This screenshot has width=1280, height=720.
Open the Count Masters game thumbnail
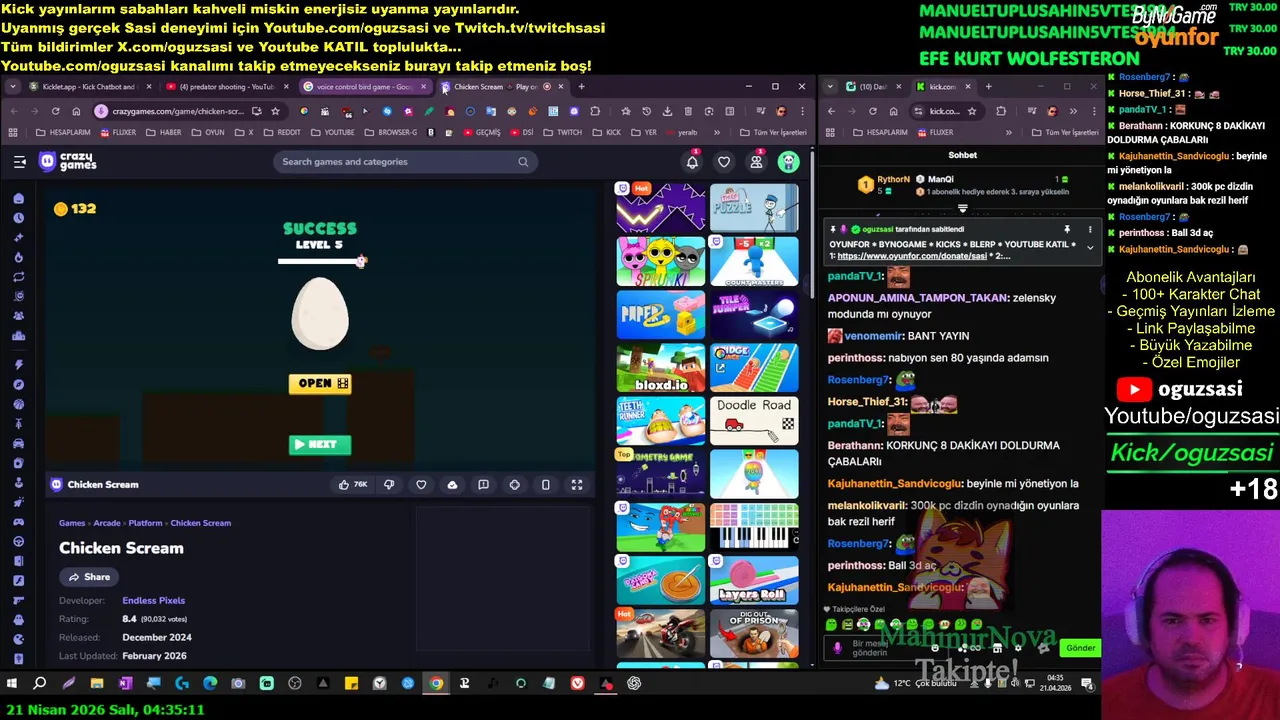coord(754,262)
